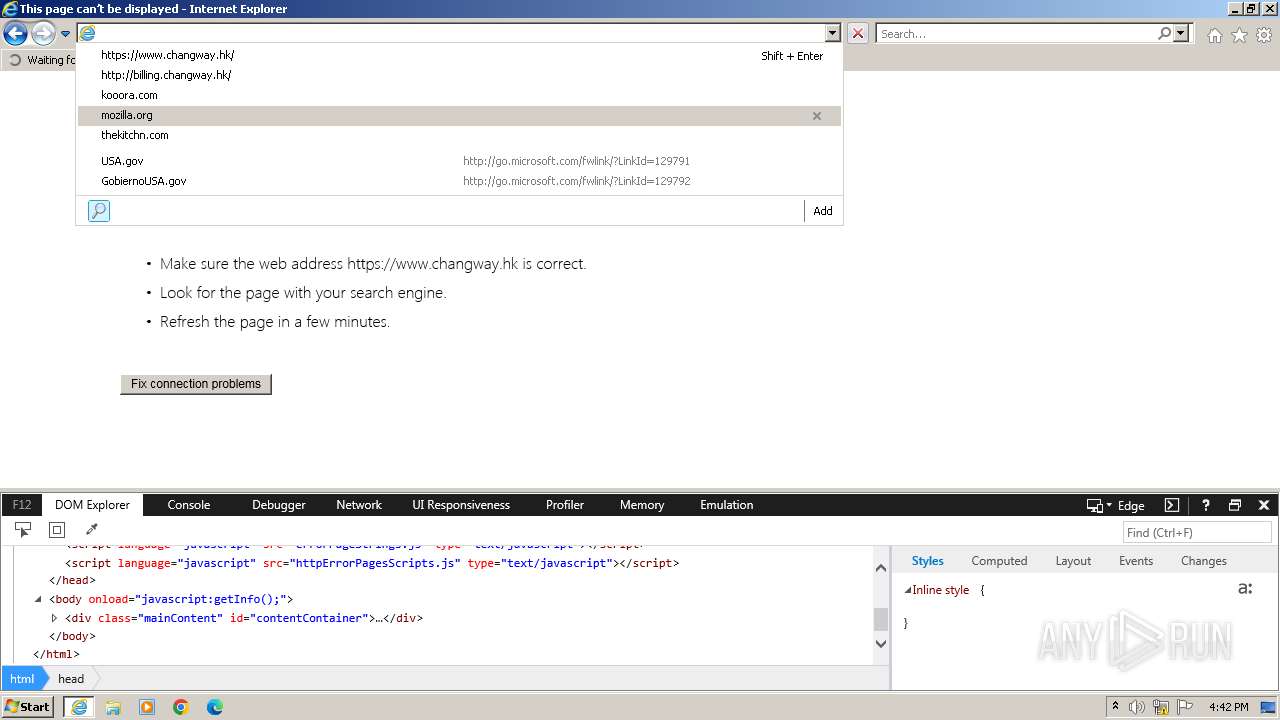Open developer tools help question mark
The image size is (1280, 720).
coord(1206,505)
